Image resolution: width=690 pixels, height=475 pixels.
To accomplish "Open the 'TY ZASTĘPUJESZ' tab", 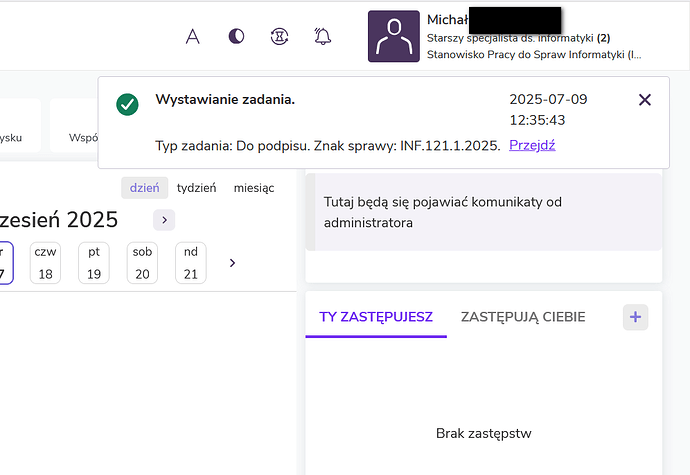I will pyautogui.click(x=376, y=317).
